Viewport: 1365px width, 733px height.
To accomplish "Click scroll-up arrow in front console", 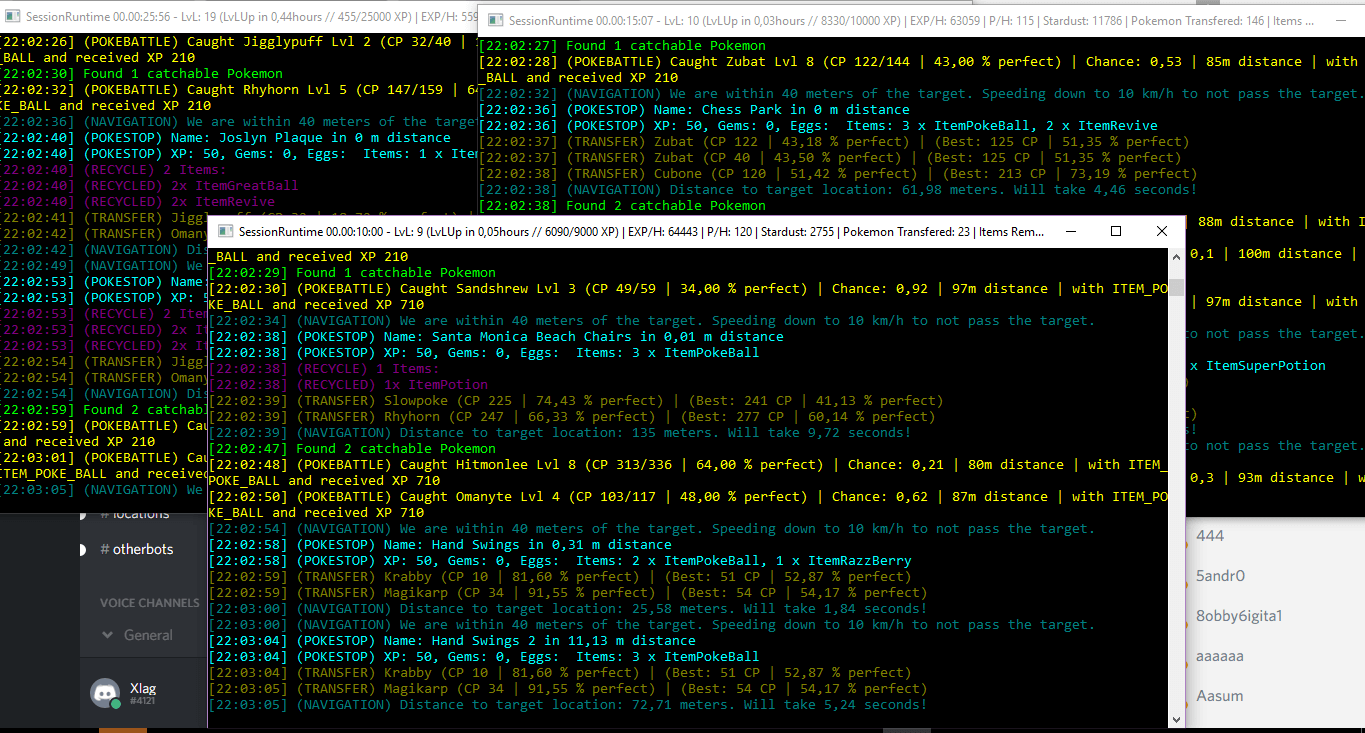I will 1177,258.
